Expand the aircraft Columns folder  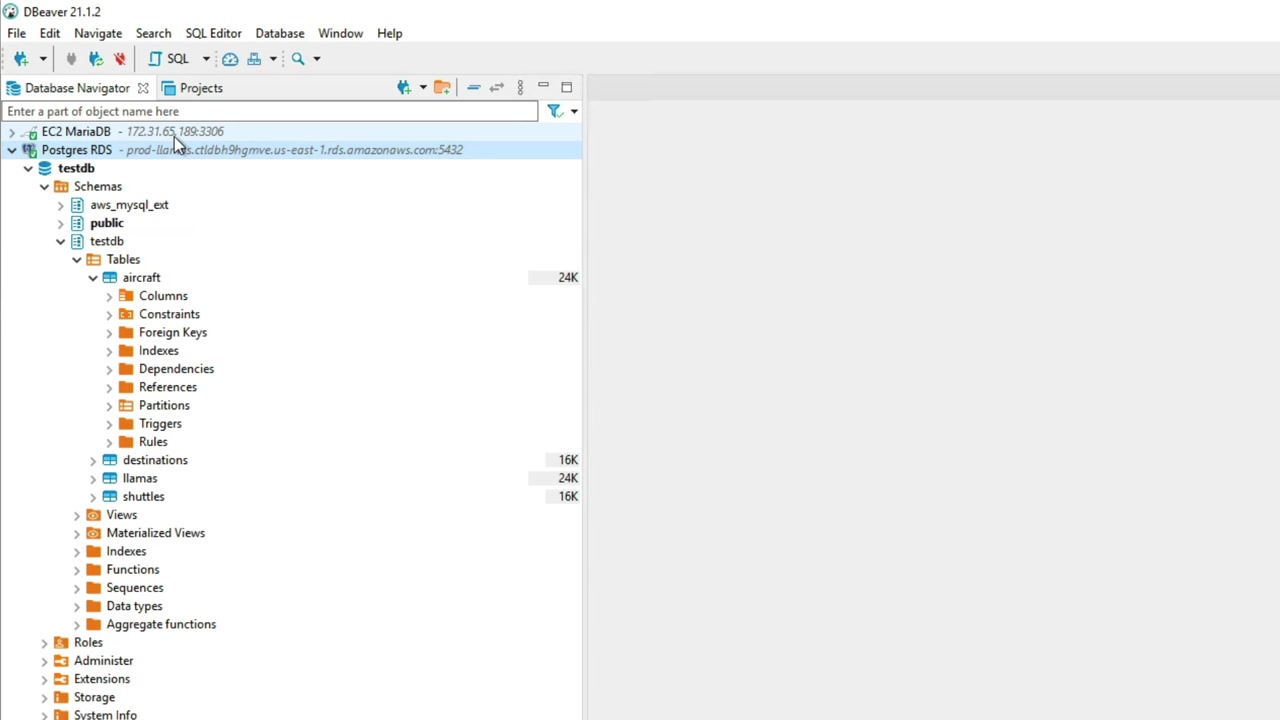[x=109, y=296]
